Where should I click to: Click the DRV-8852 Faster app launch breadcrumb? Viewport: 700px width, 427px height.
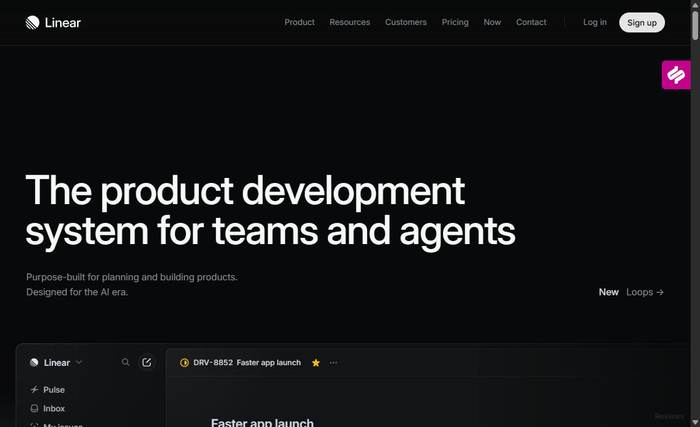[x=247, y=363]
